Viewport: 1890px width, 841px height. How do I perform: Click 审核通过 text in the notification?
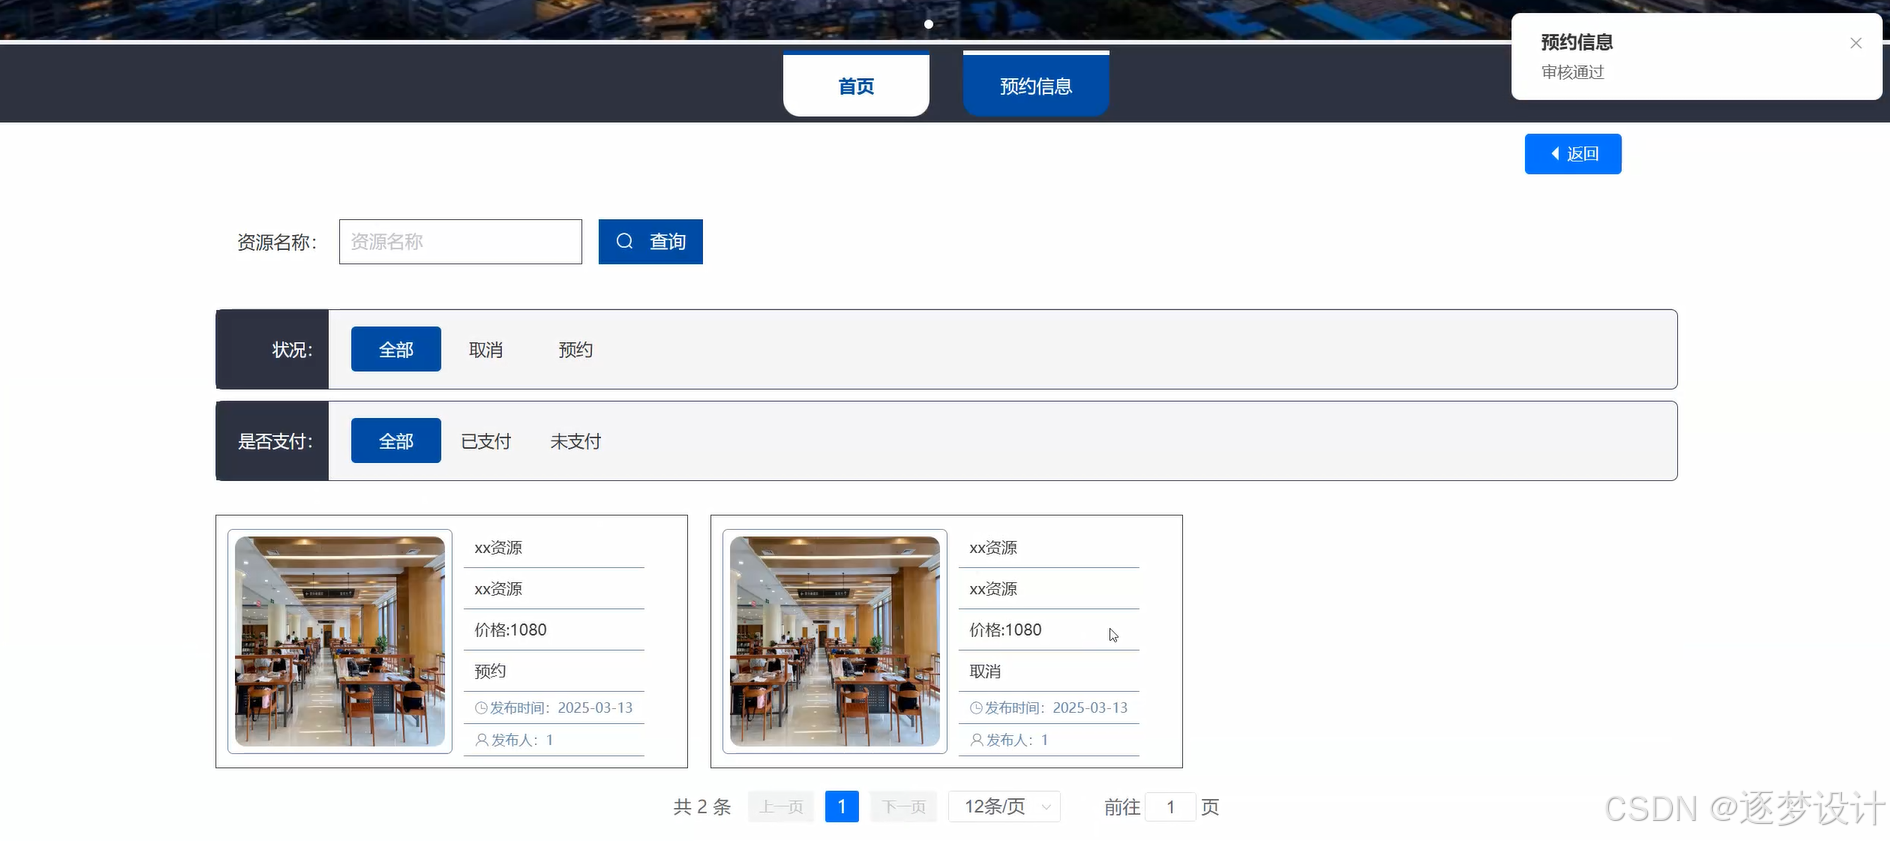coord(1573,72)
